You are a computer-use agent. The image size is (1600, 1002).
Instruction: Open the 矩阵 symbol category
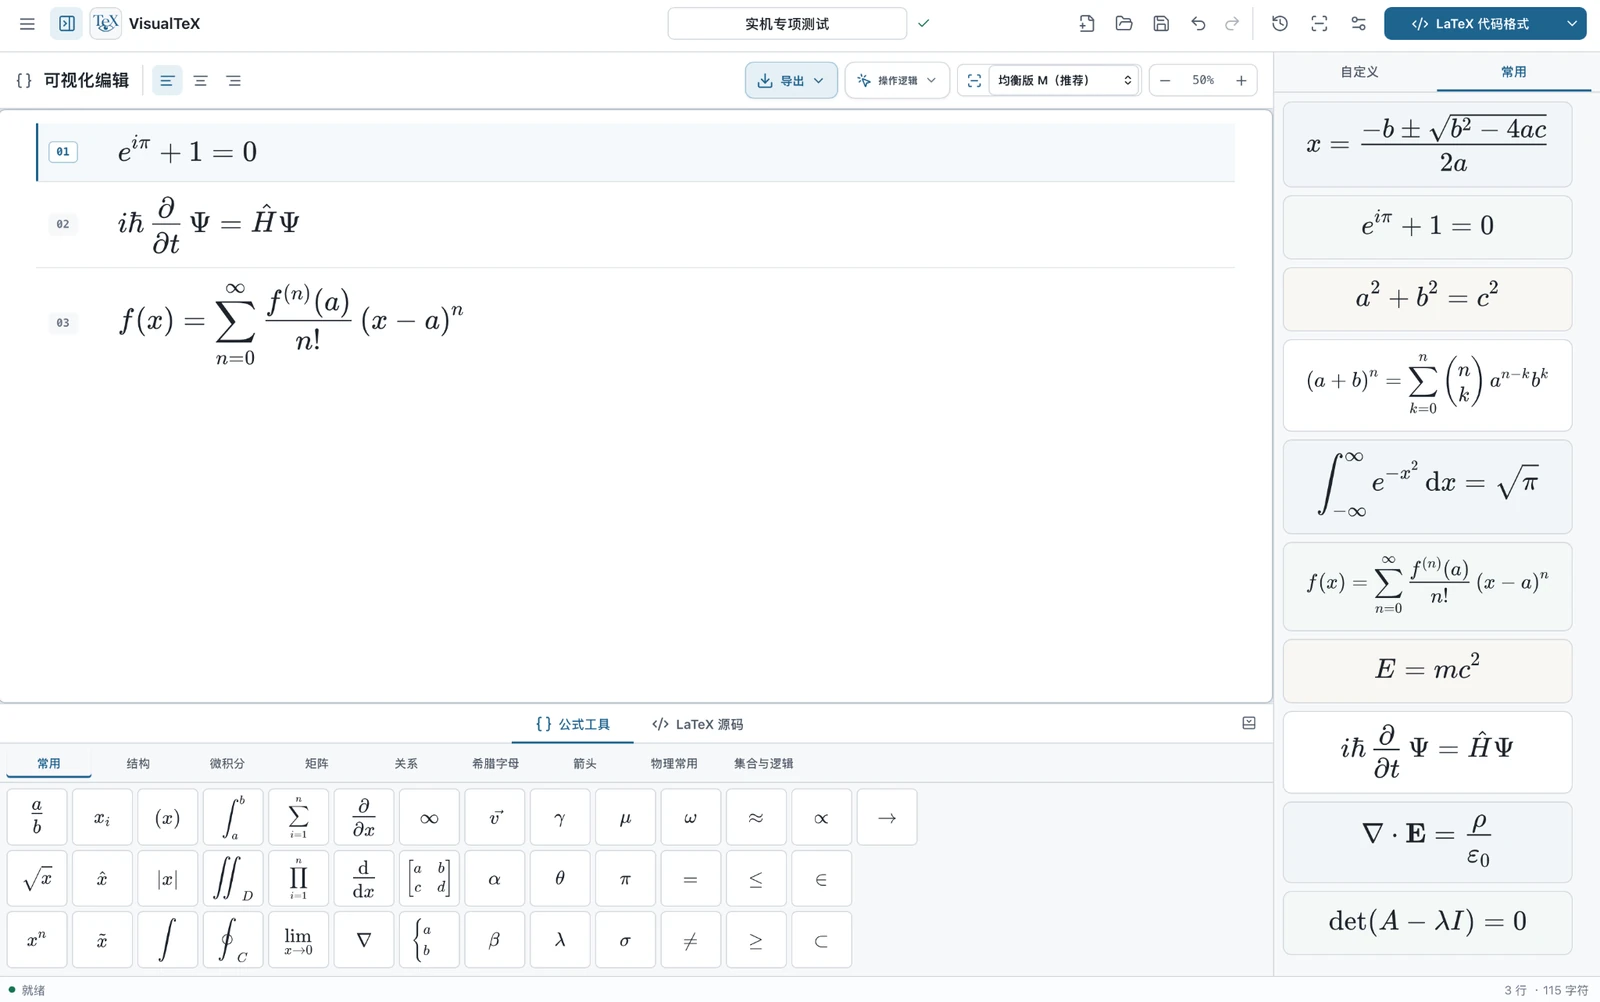point(316,763)
